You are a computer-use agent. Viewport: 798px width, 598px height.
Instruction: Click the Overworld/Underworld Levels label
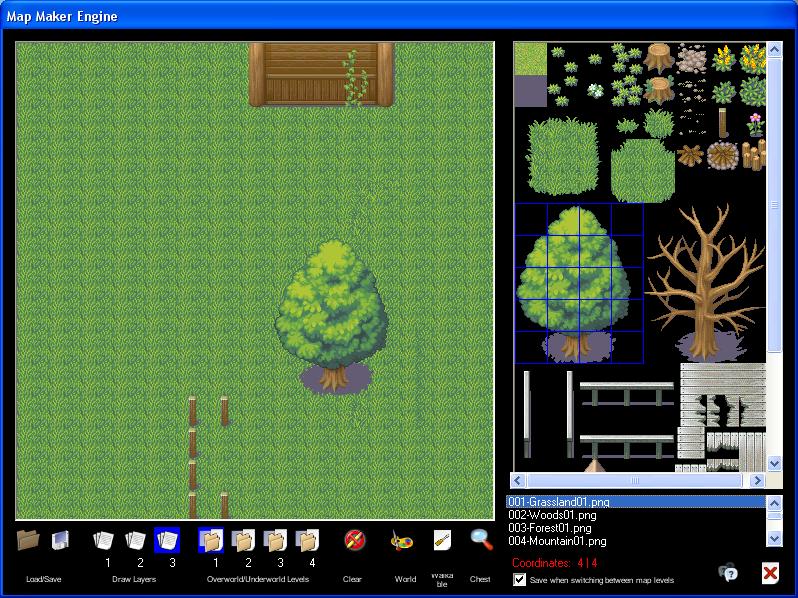point(258,579)
